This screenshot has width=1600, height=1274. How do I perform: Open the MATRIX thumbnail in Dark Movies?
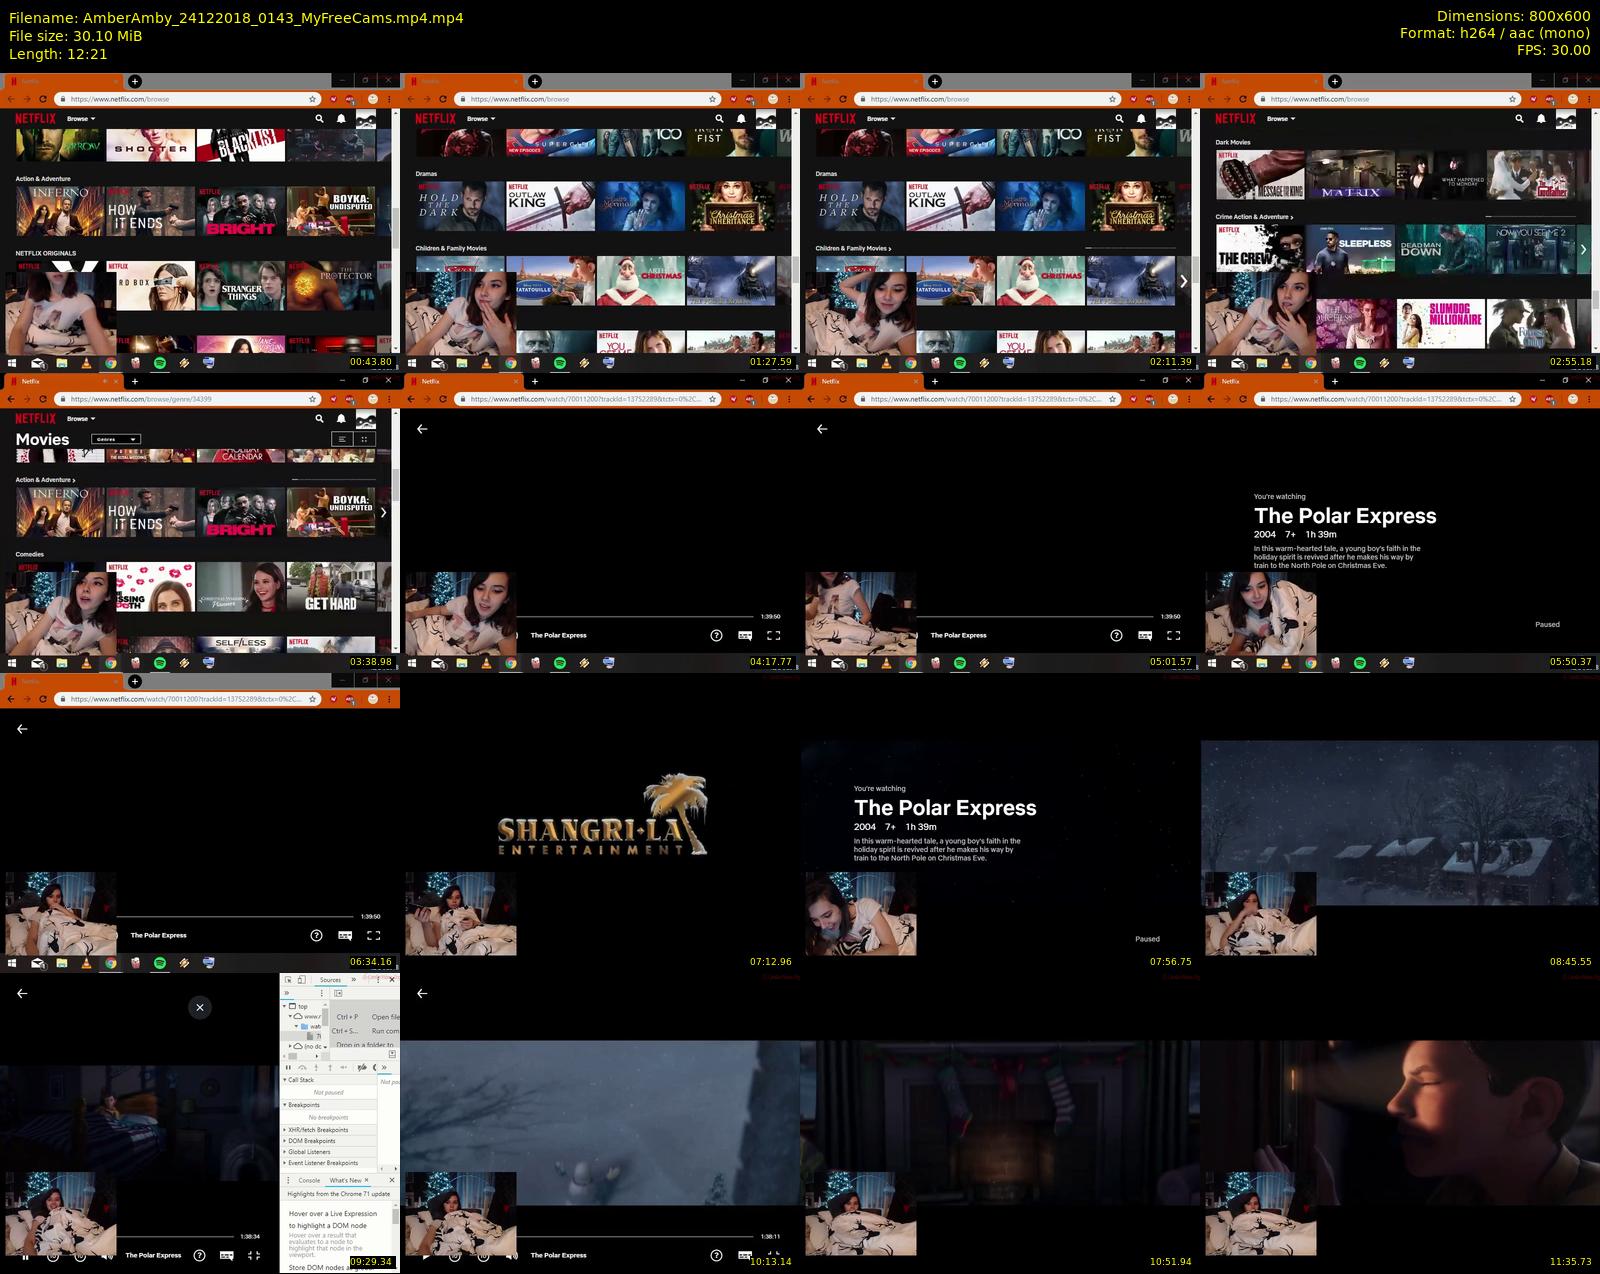[1350, 175]
